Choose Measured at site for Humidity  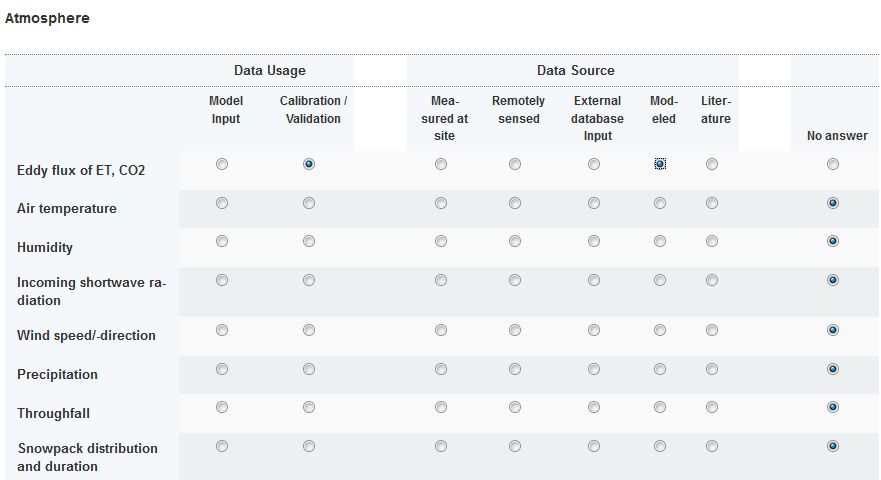[441, 241]
